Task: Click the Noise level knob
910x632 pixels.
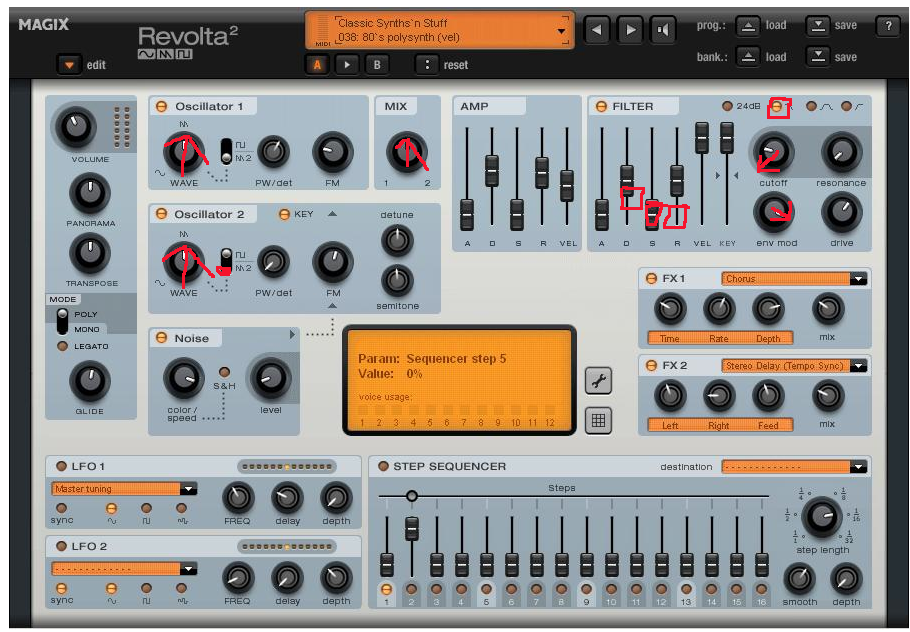Action: click(270, 379)
